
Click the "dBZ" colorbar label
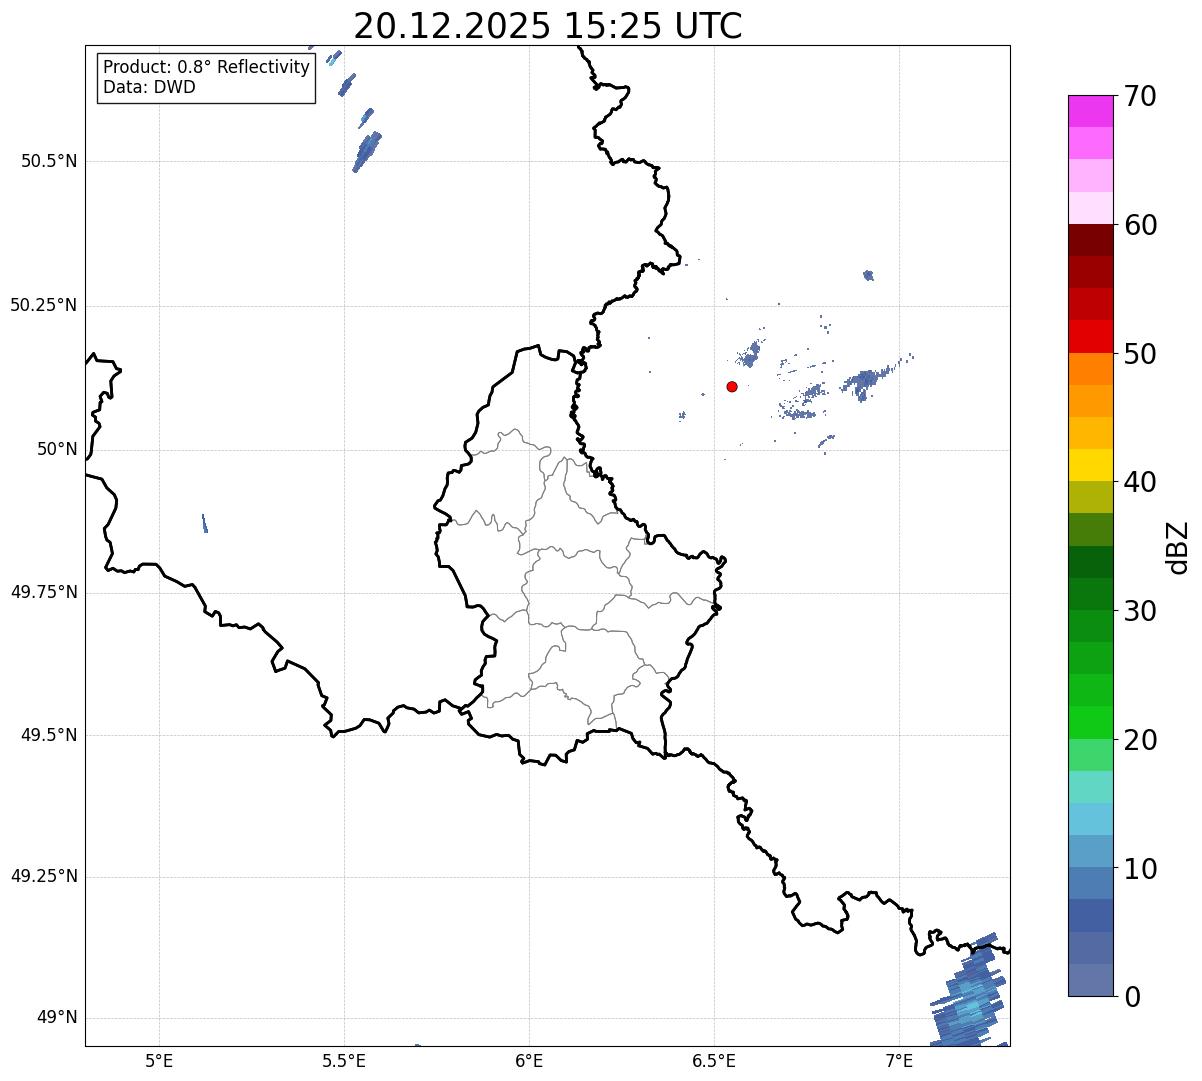(1178, 546)
